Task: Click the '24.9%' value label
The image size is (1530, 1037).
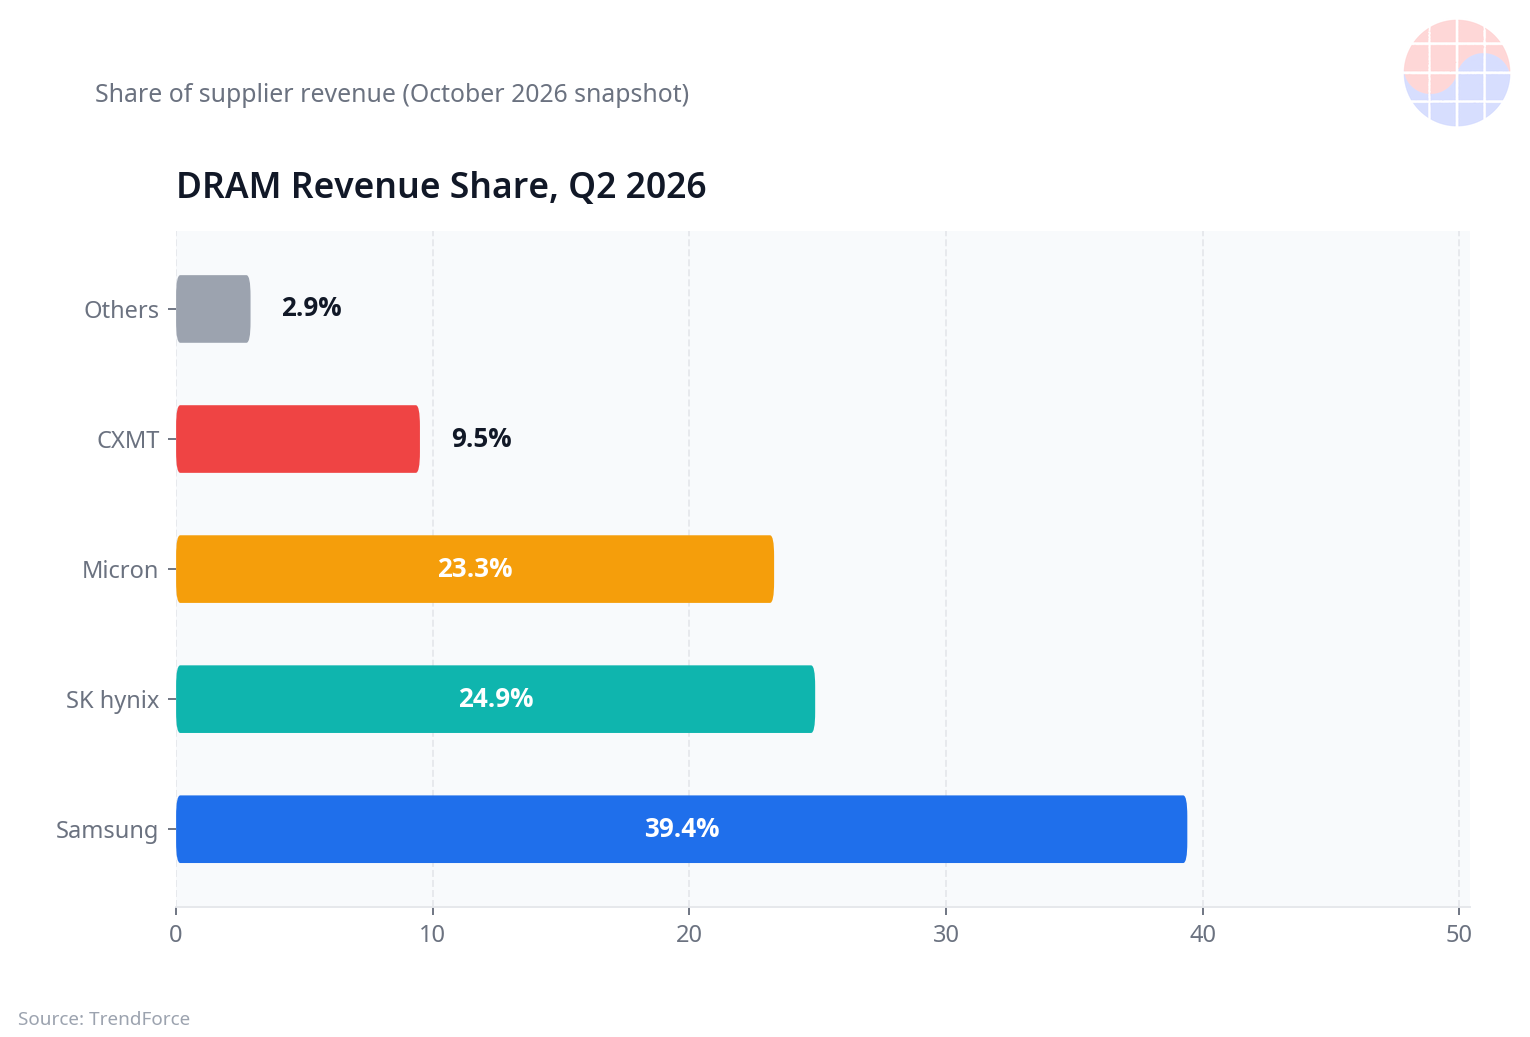Action: (x=496, y=698)
